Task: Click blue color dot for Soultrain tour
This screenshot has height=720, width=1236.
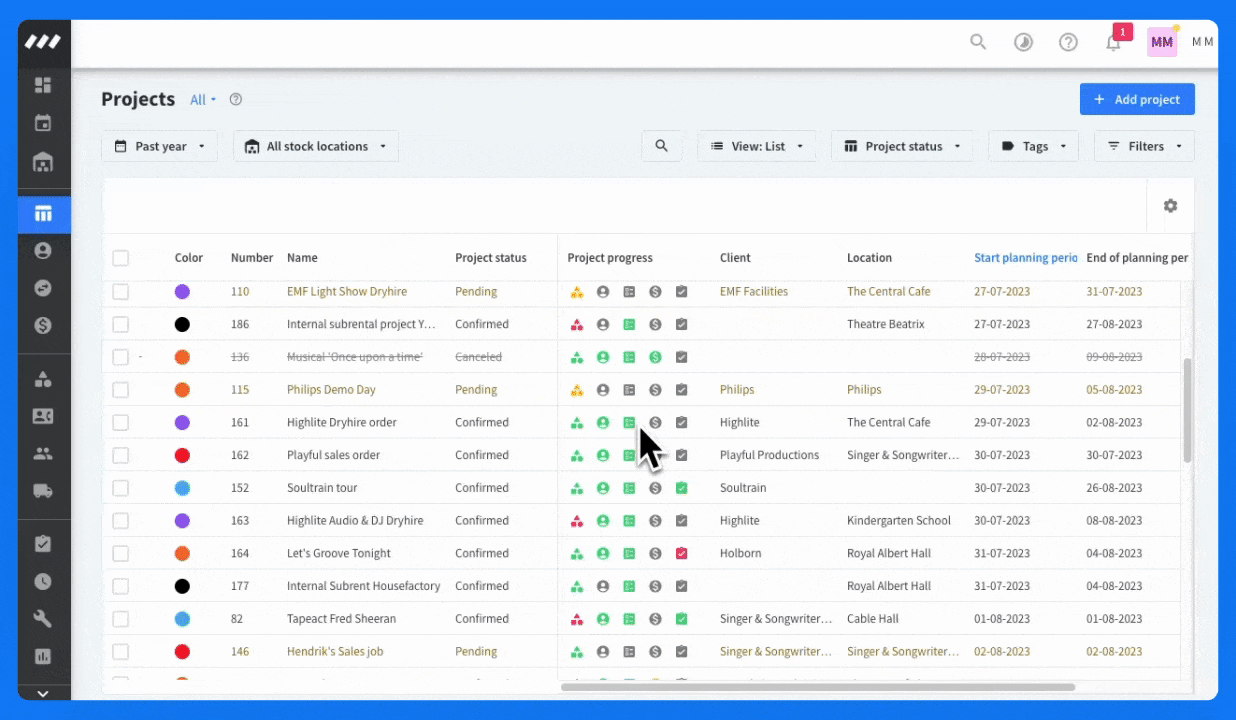Action: coord(182,488)
